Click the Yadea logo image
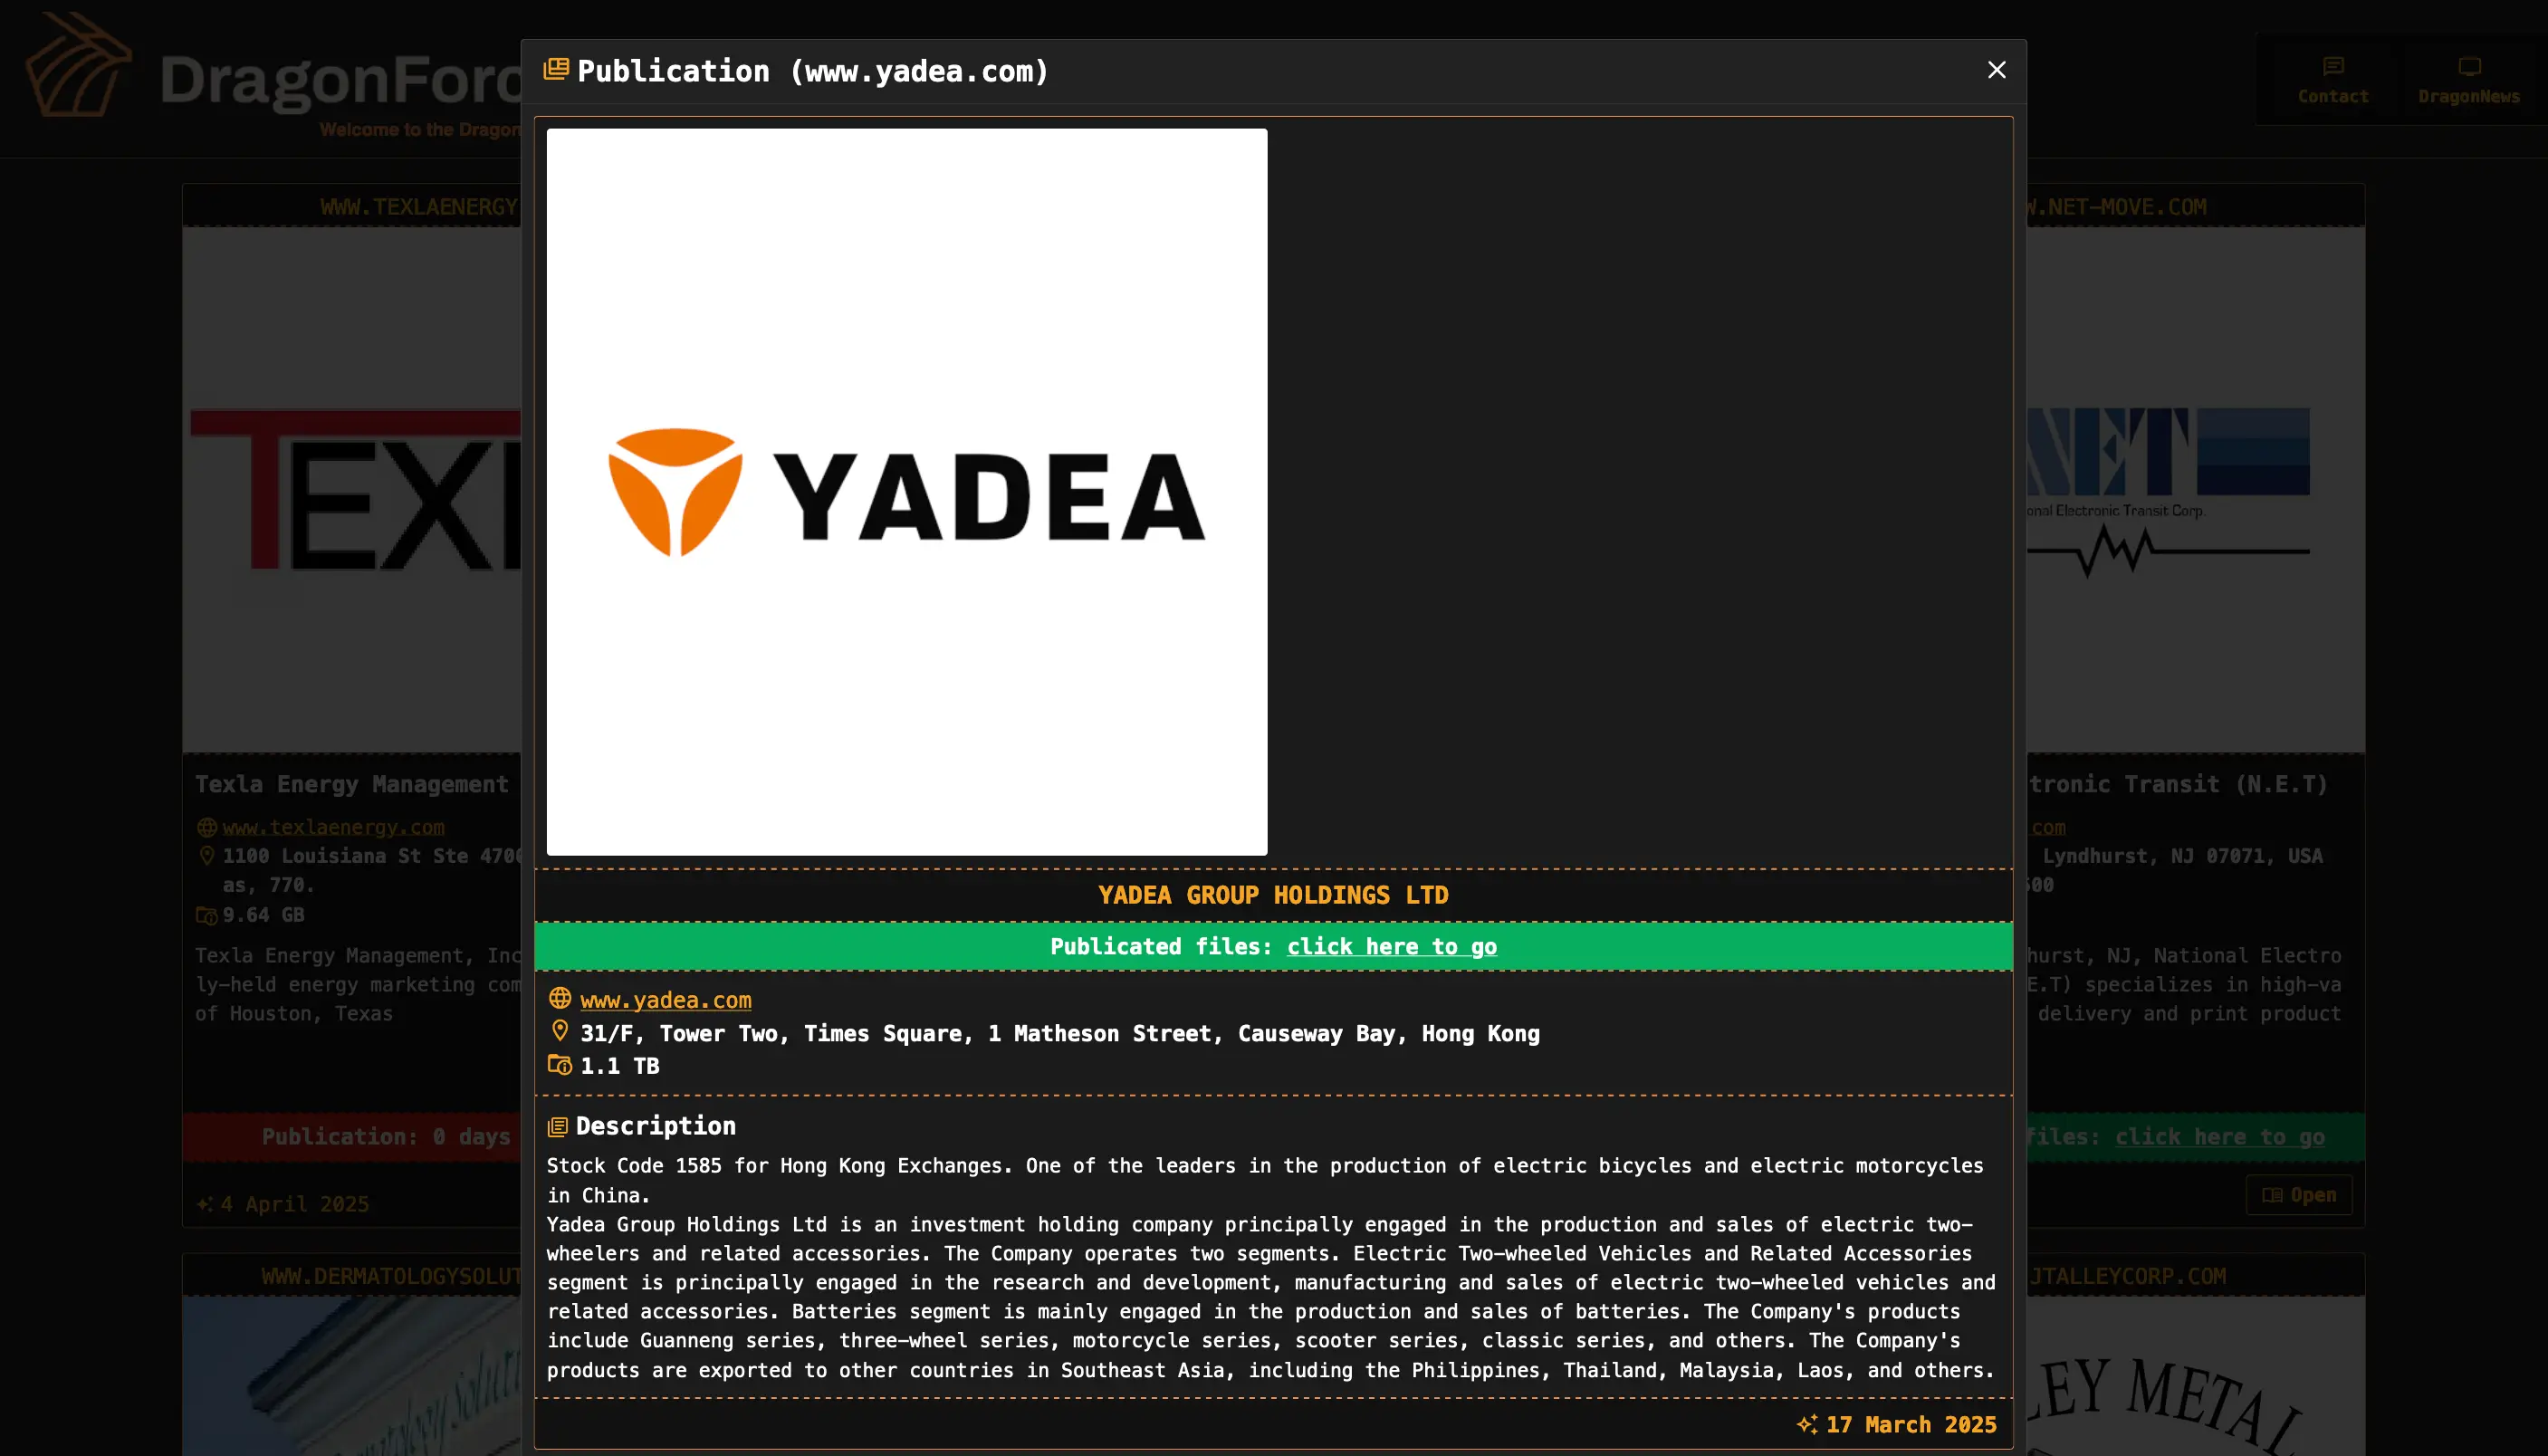2548x1456 pixels. click(906, 492)
